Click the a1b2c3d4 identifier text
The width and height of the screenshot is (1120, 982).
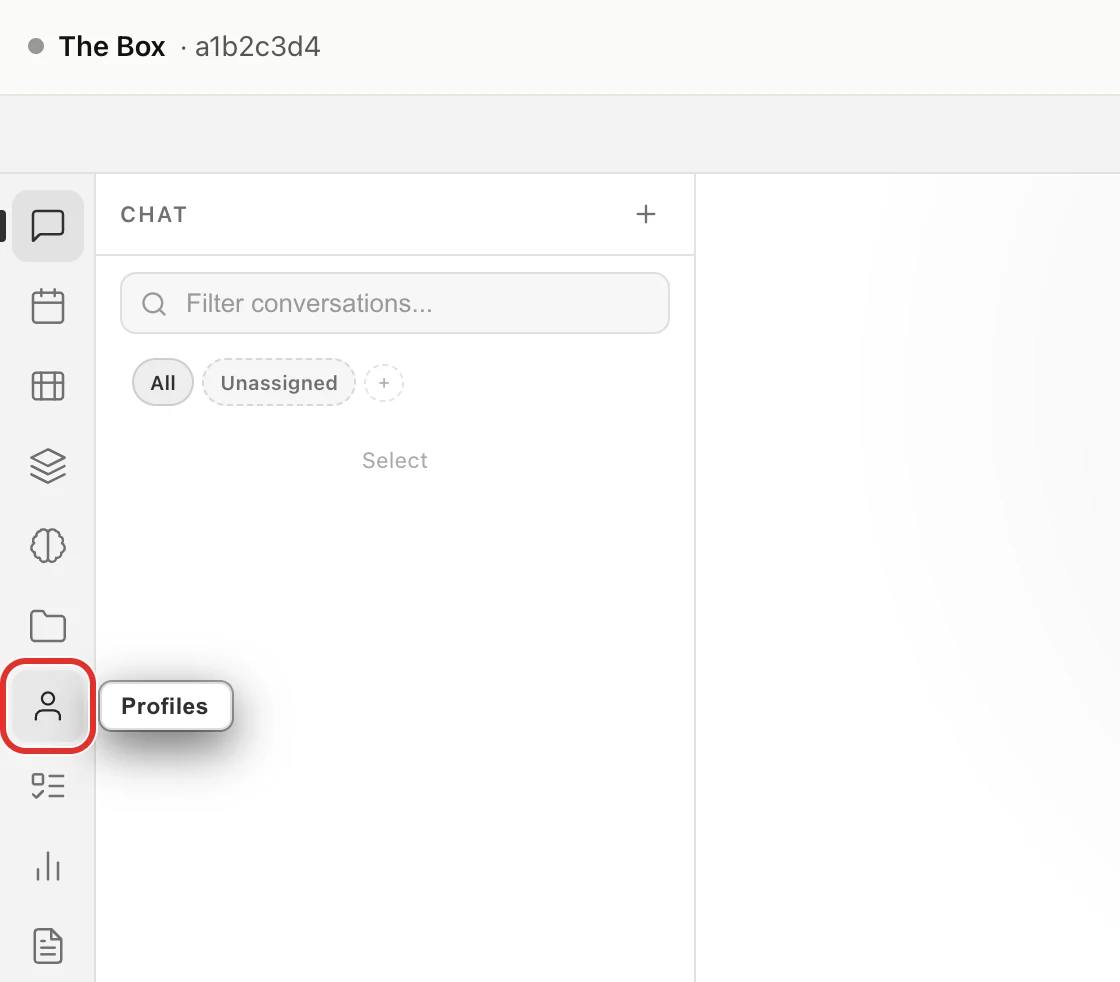point(258,46)
